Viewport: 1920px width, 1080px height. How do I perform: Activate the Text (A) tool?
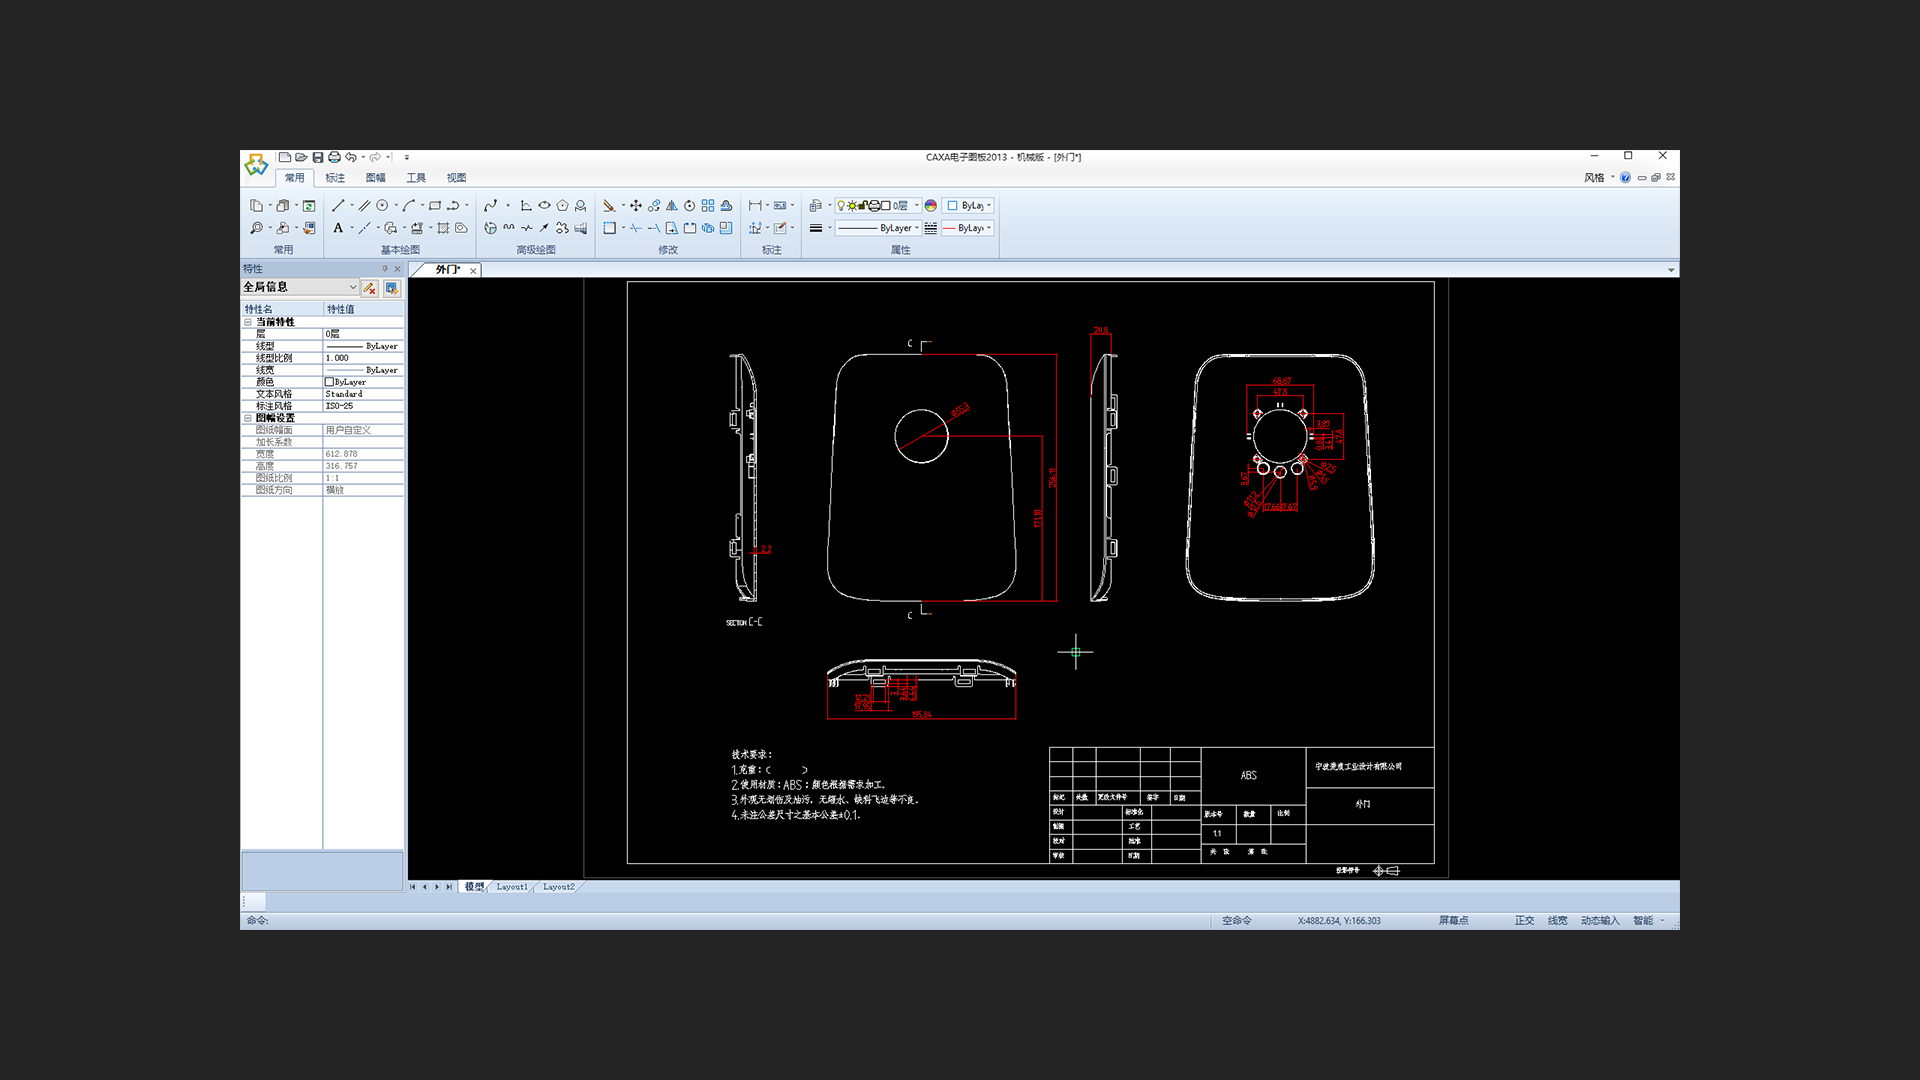click(338, 228)
